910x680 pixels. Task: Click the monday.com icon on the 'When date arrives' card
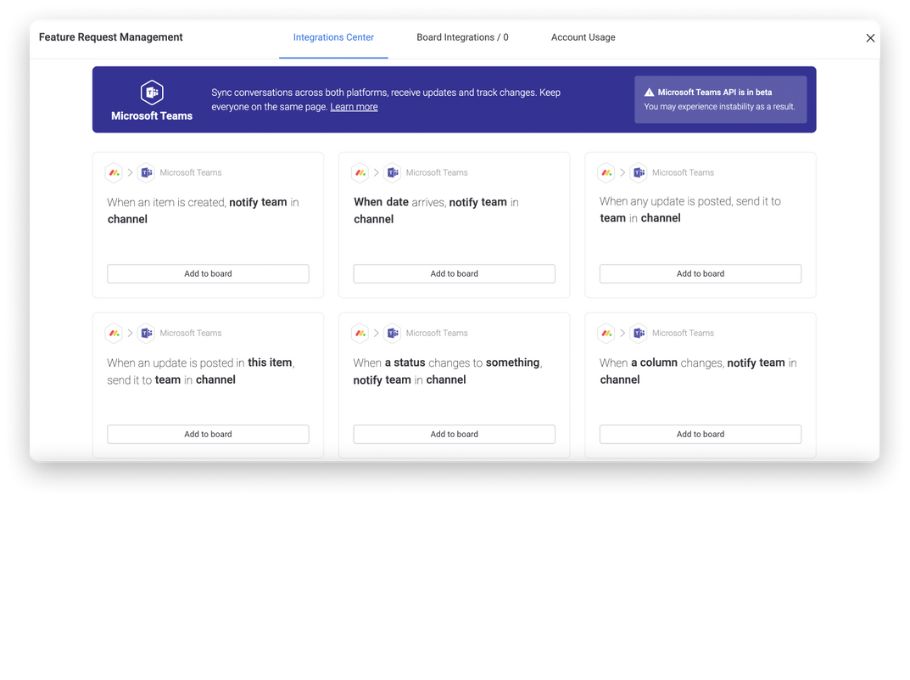point(360,172)
